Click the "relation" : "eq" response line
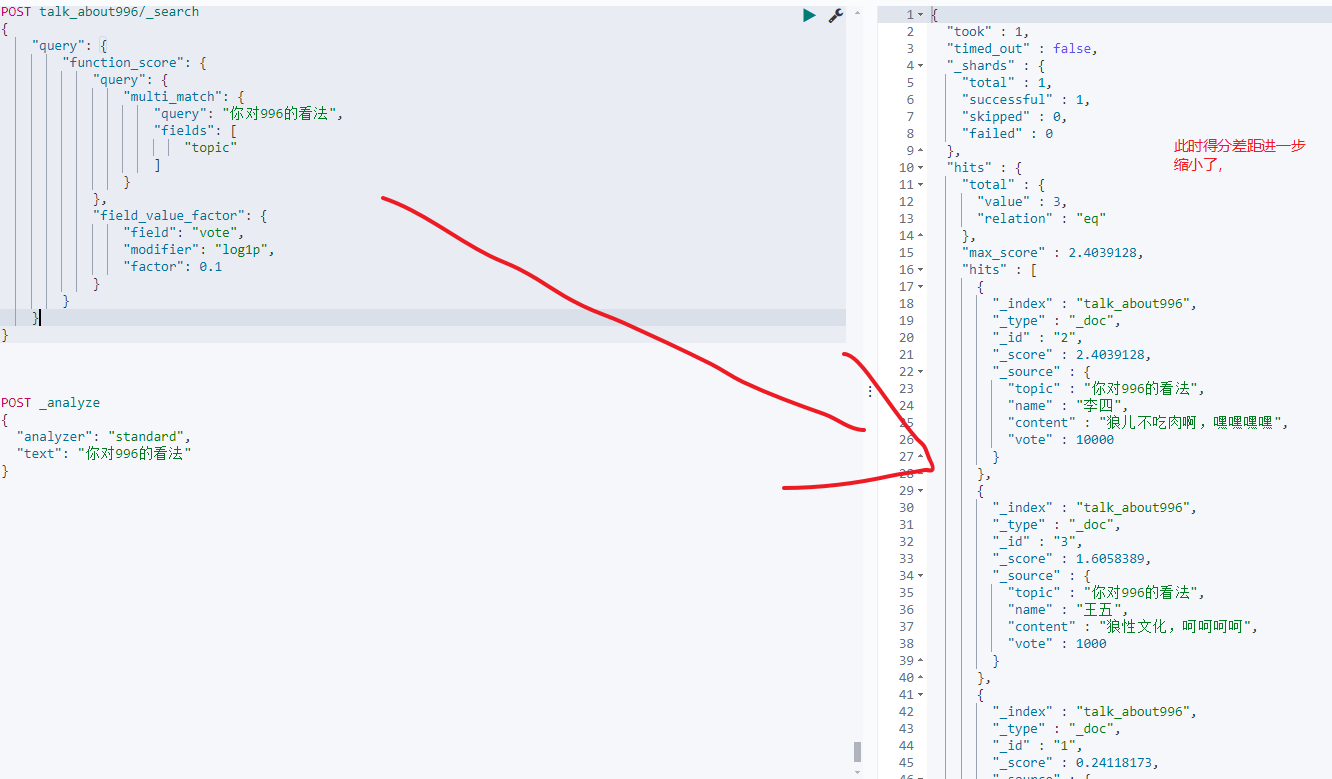 1042,219
